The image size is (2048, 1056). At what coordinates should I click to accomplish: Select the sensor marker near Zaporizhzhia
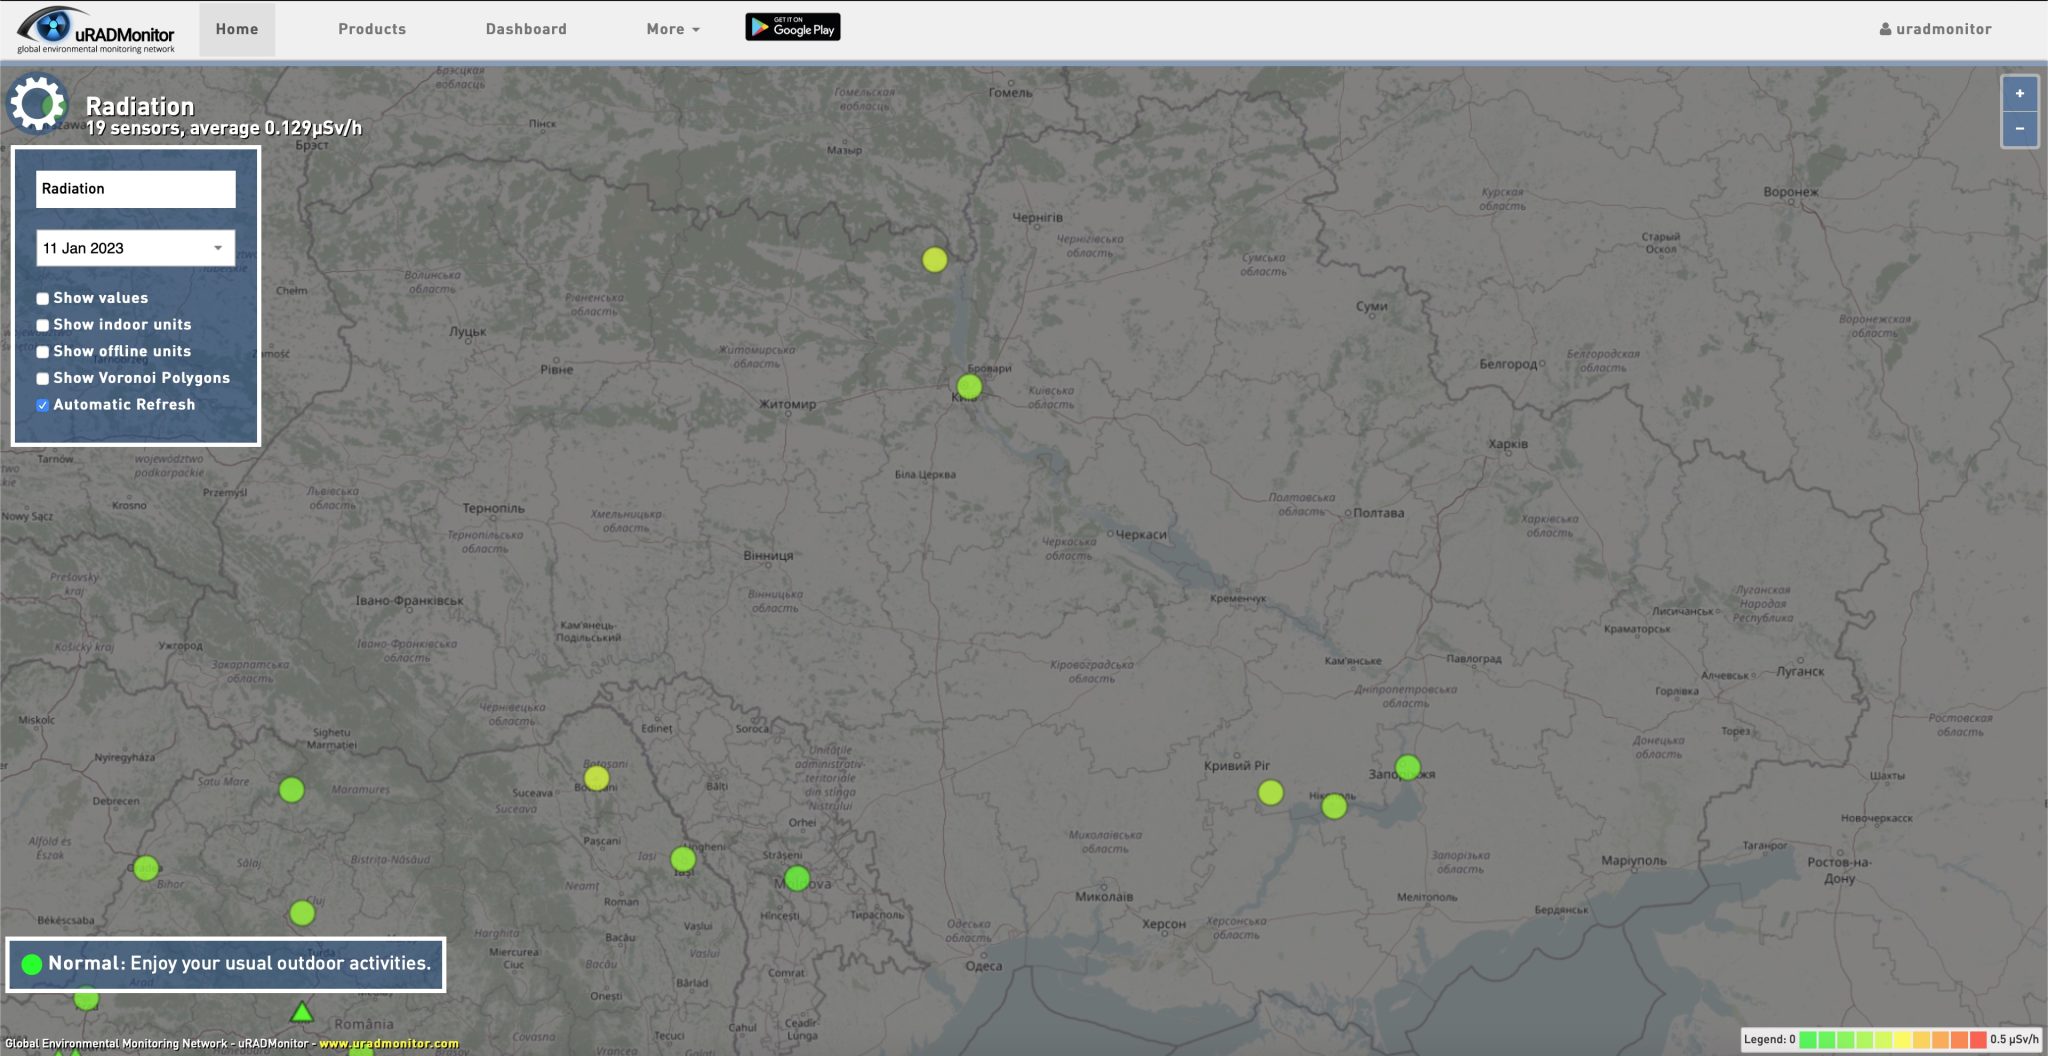click(1408, 765)
